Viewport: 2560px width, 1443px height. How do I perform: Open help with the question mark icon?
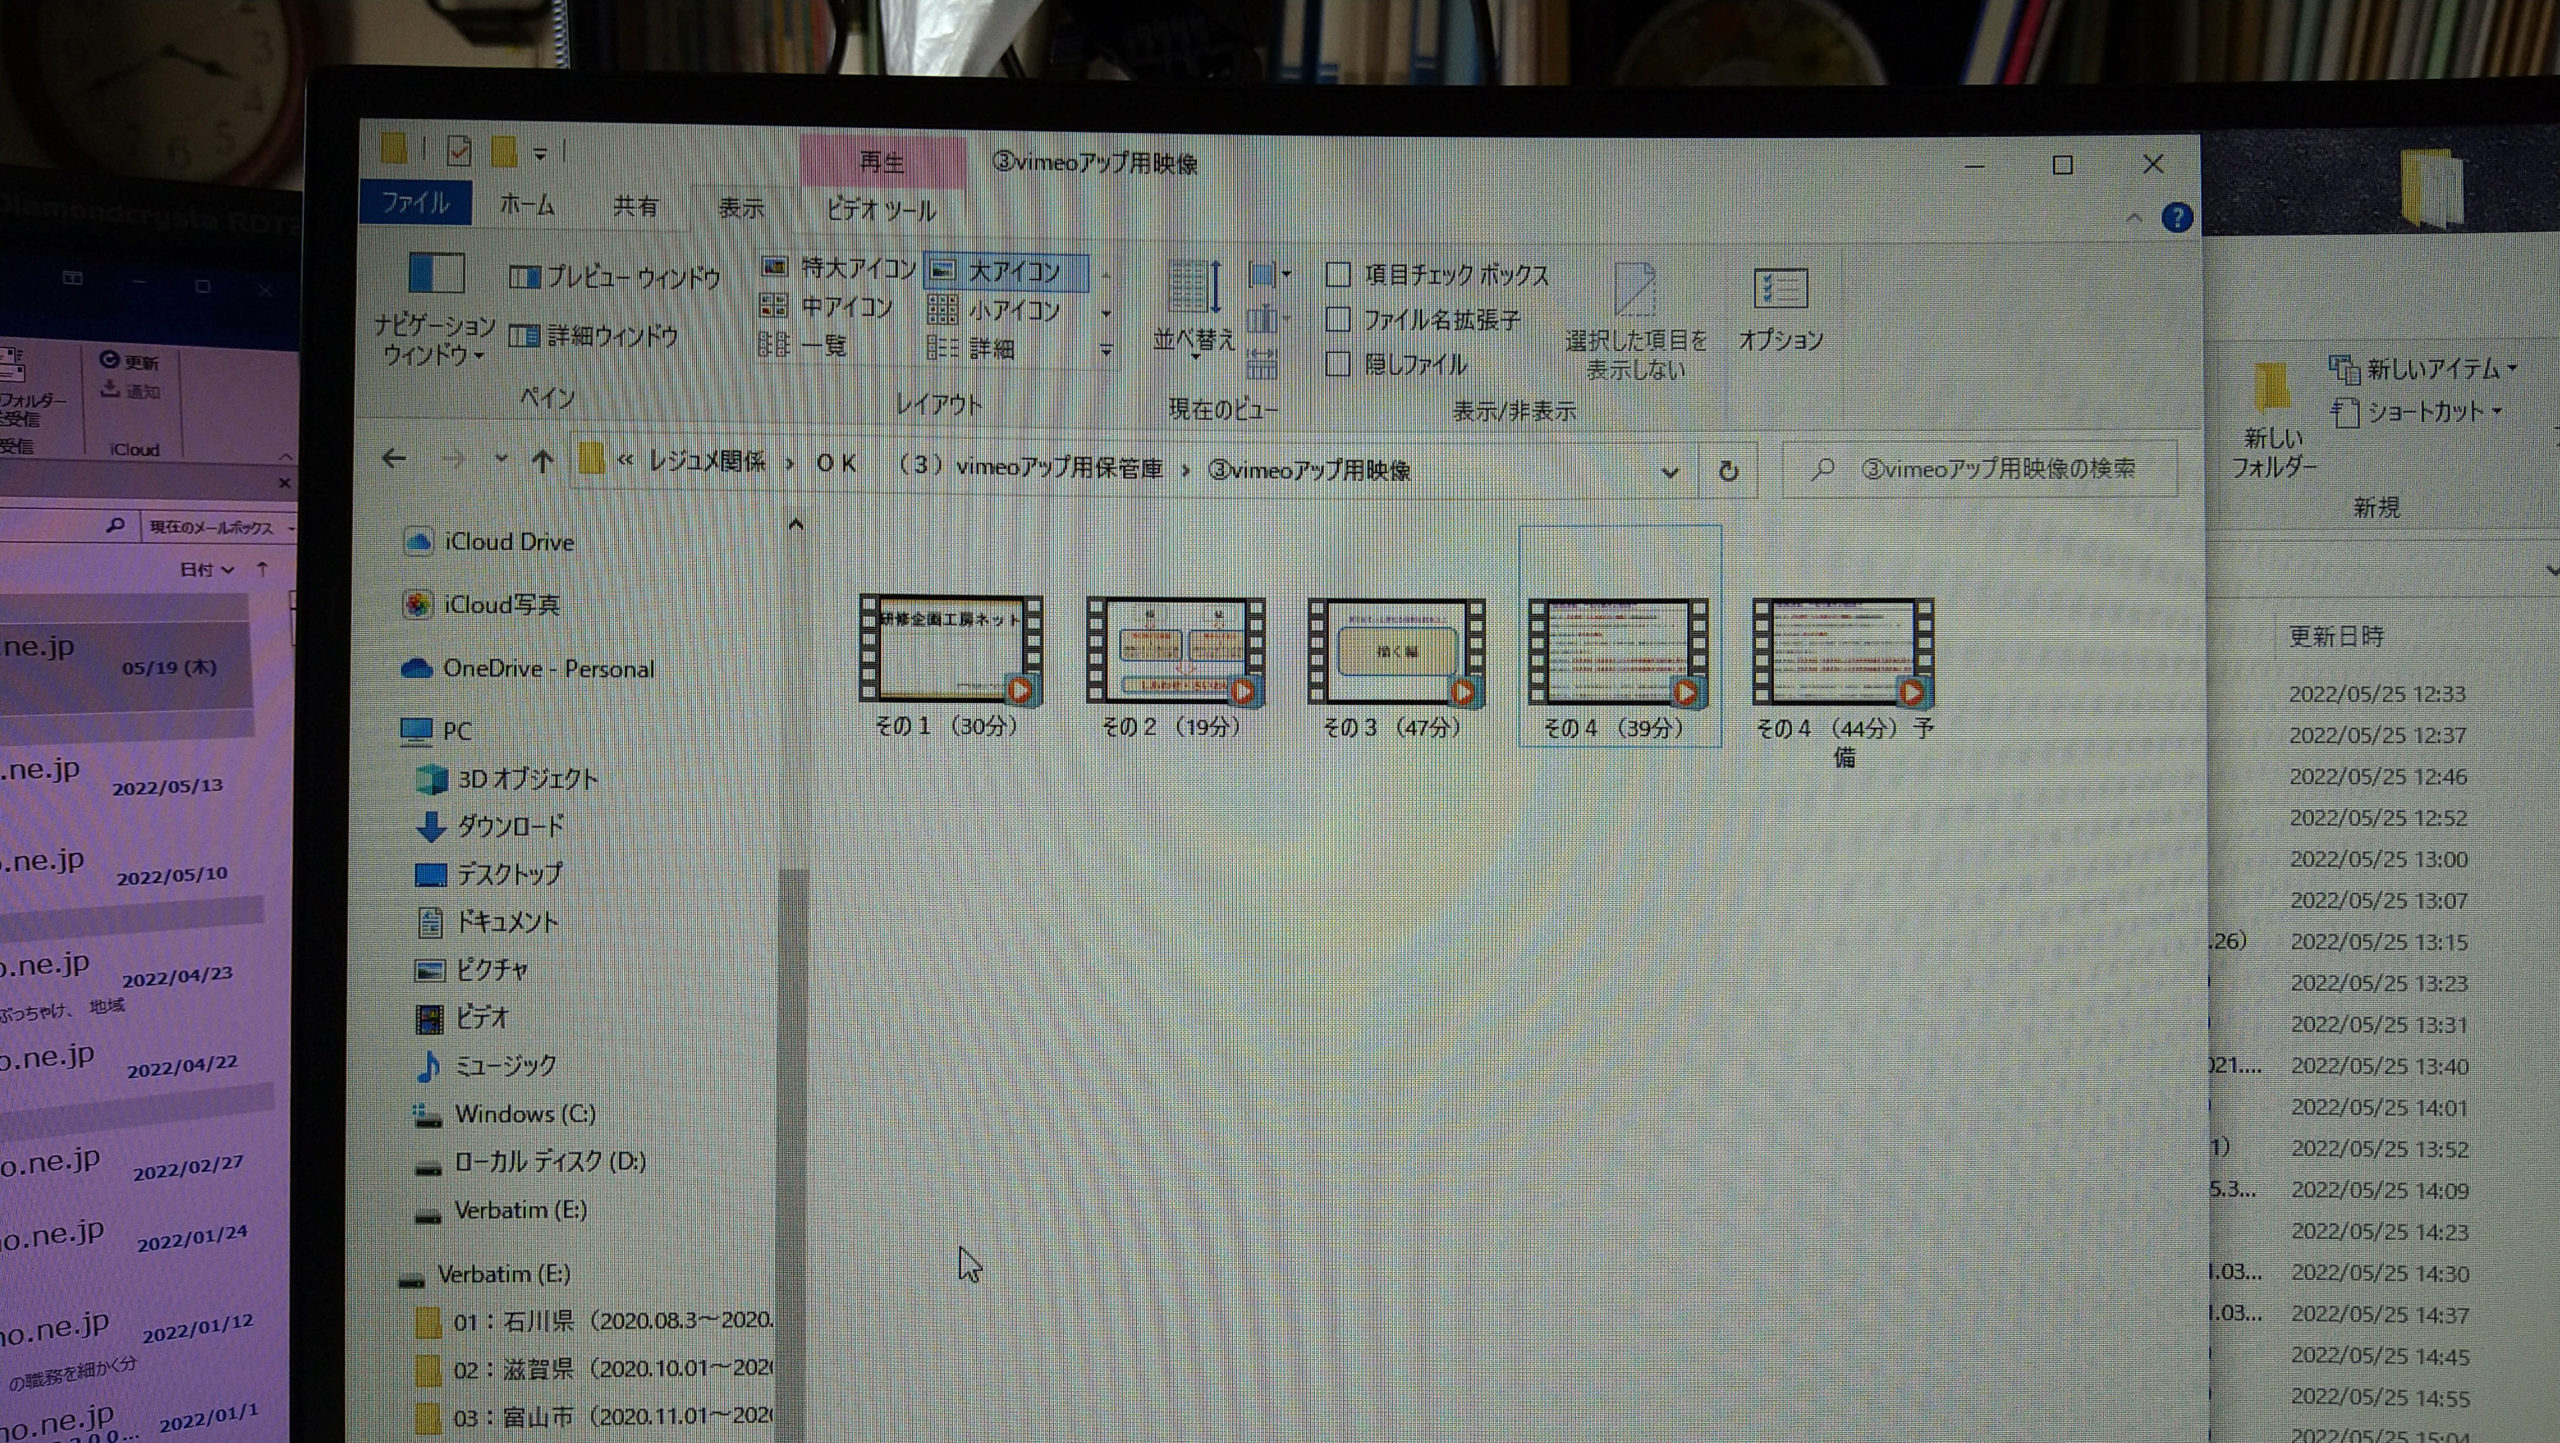coord(2176,218)
